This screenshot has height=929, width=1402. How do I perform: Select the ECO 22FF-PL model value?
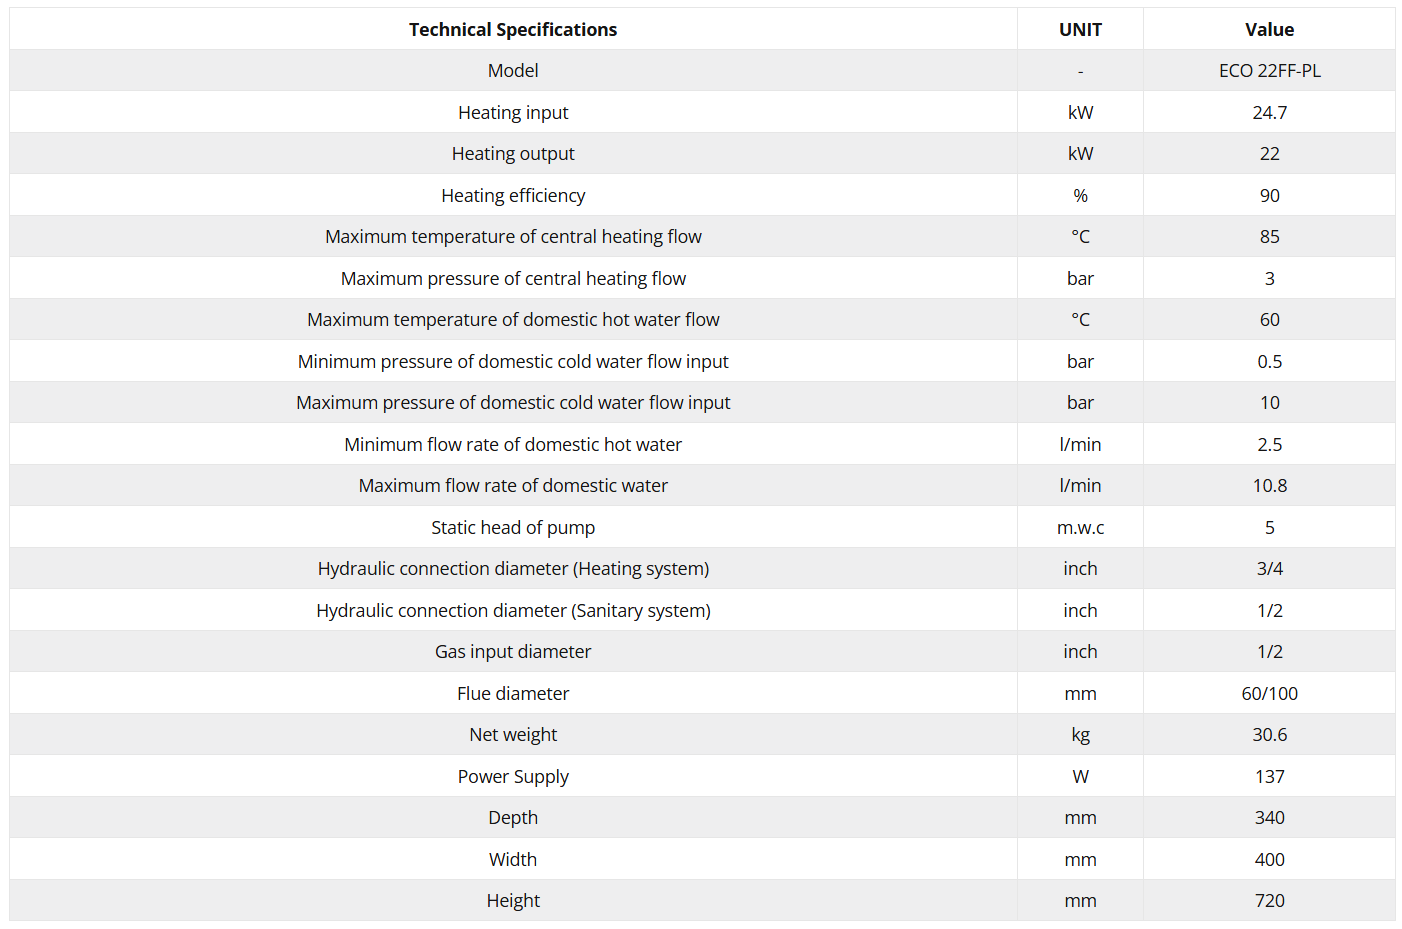(x=1269, y=71)
